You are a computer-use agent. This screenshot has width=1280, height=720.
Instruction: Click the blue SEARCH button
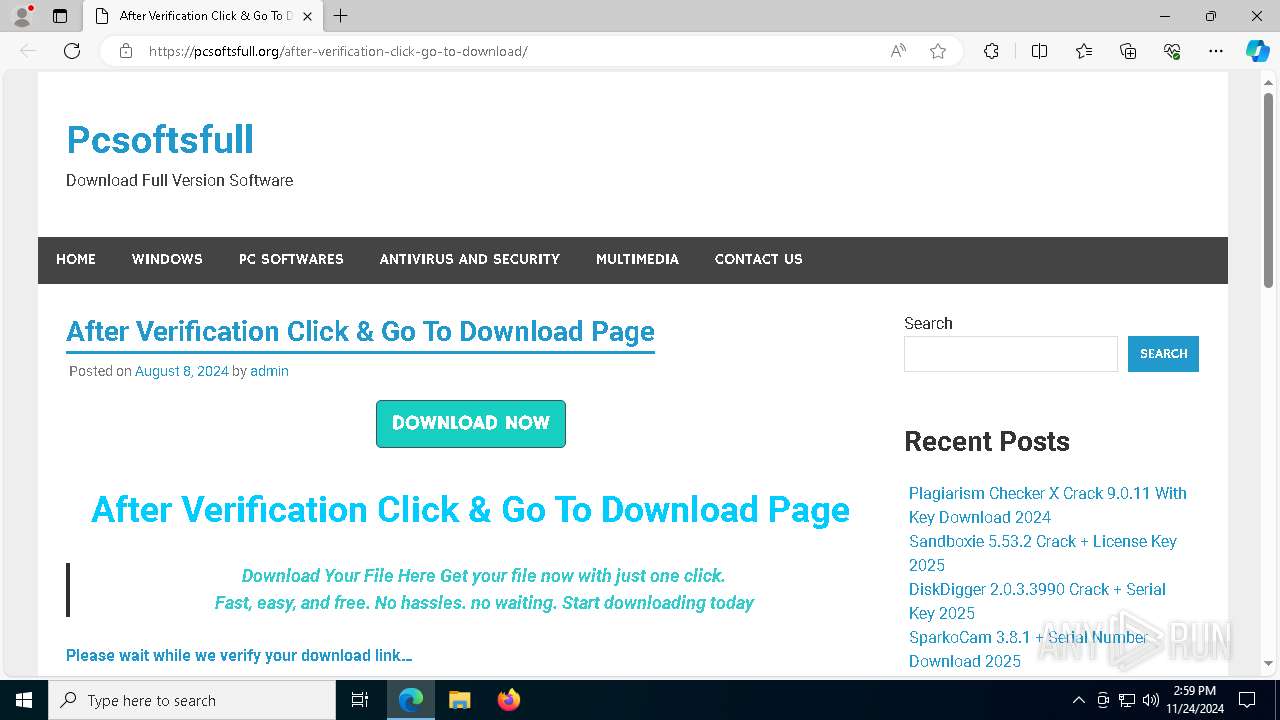pos(1163,354)
